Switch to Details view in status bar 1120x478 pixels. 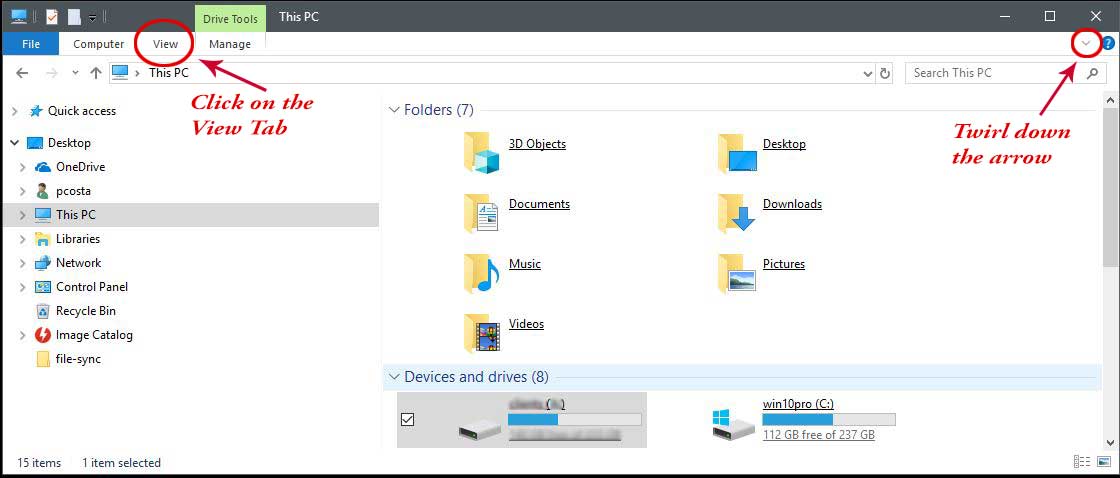click(x=1082, y=462)
